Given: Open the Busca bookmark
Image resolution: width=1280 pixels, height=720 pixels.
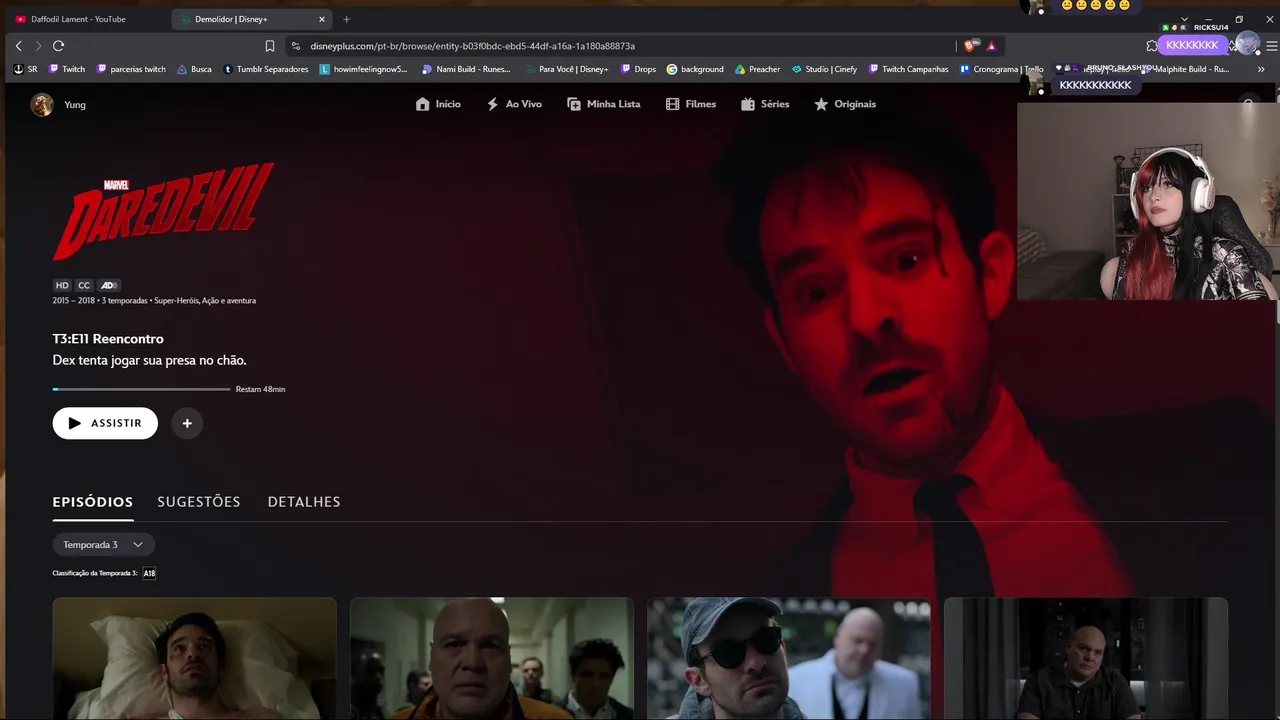Looking at the screenshot, I should pyautogui.click(x=194, y=69).
